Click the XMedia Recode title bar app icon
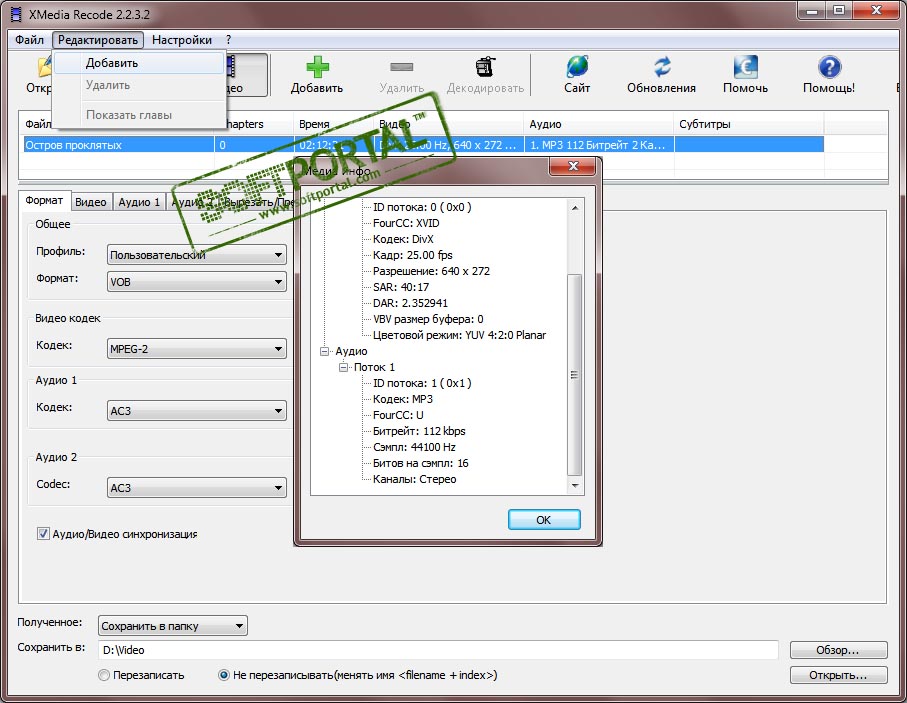Image resolution: width=907 pixels, height=703 pixels. coord(17,14)
